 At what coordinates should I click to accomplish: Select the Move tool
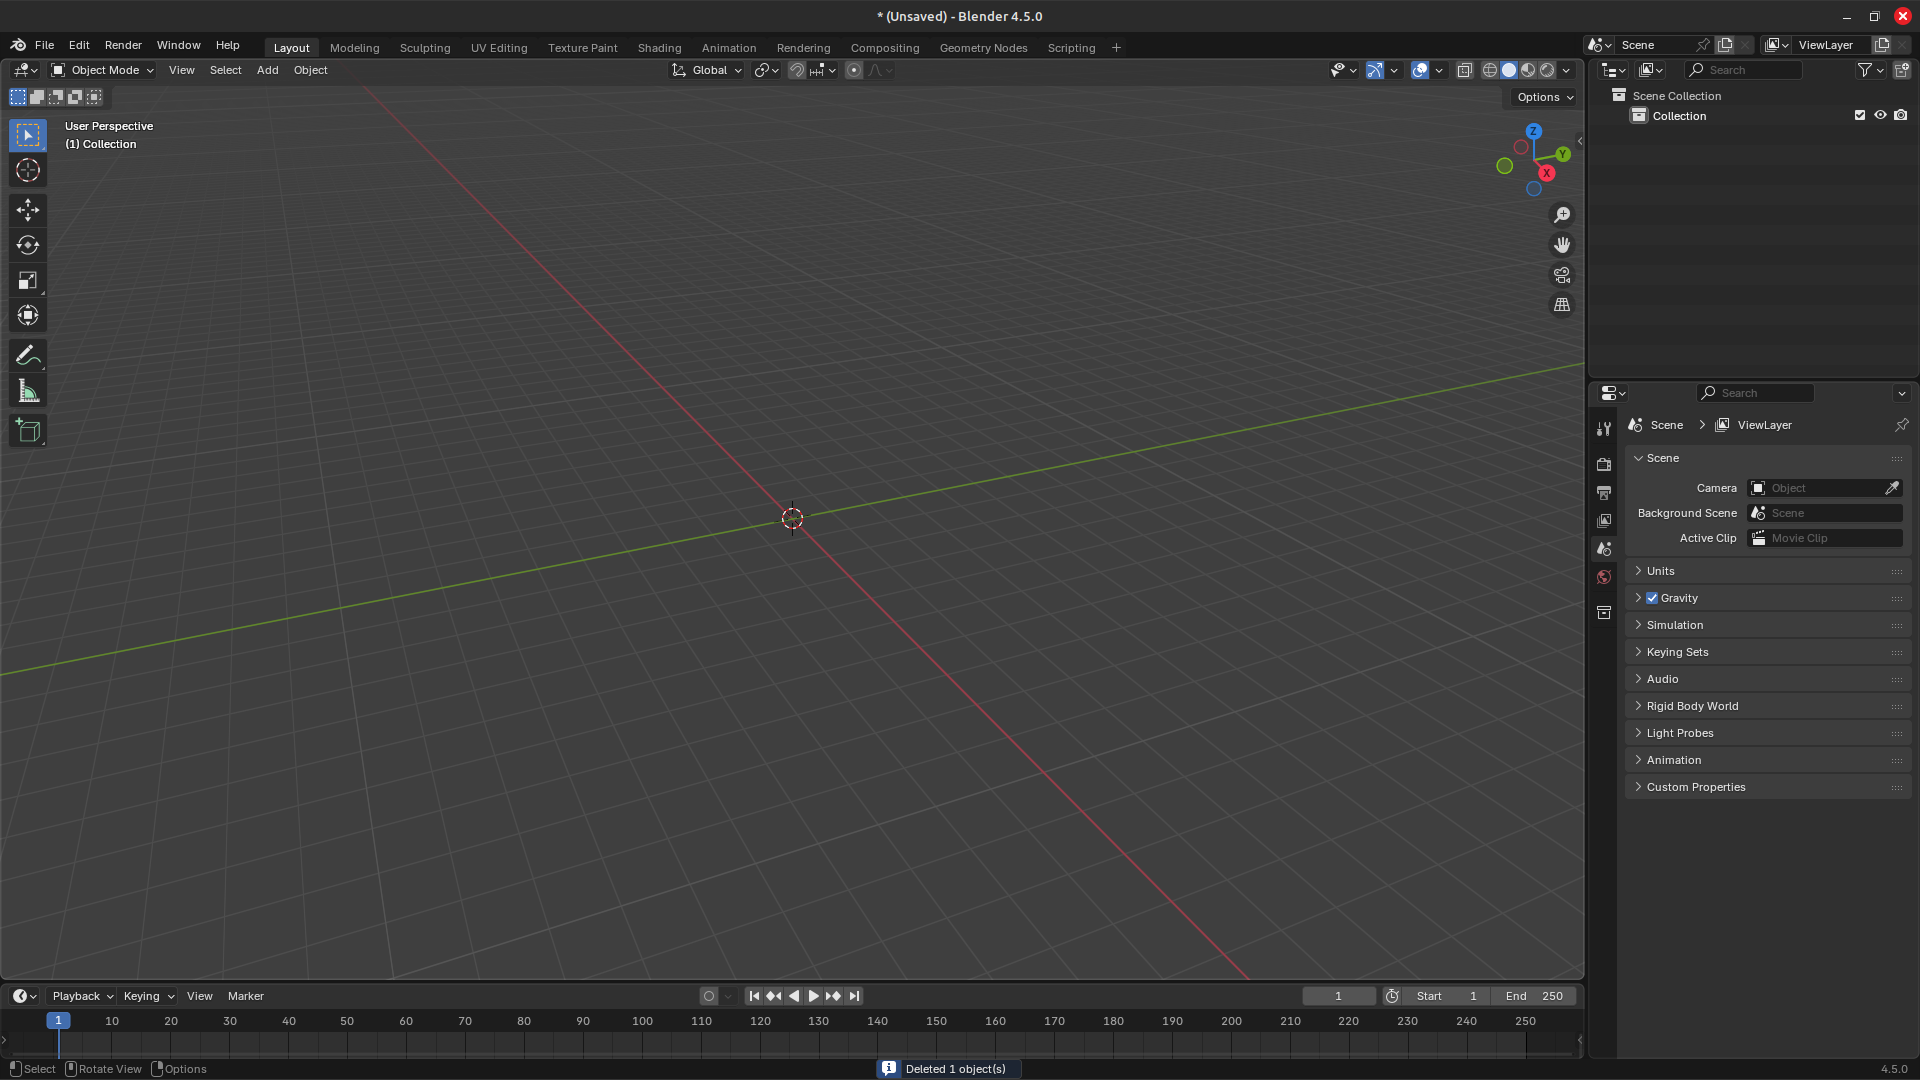click(28, 209)
